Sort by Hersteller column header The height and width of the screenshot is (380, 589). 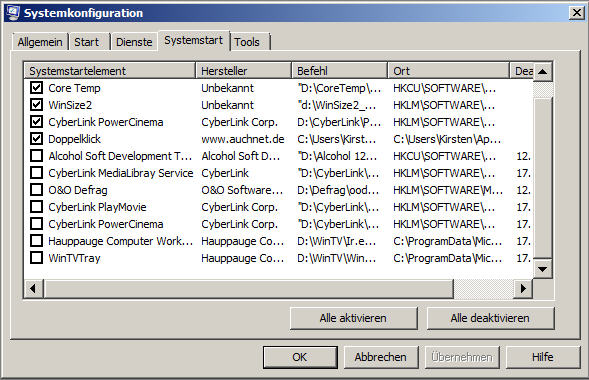click(243, 71)
